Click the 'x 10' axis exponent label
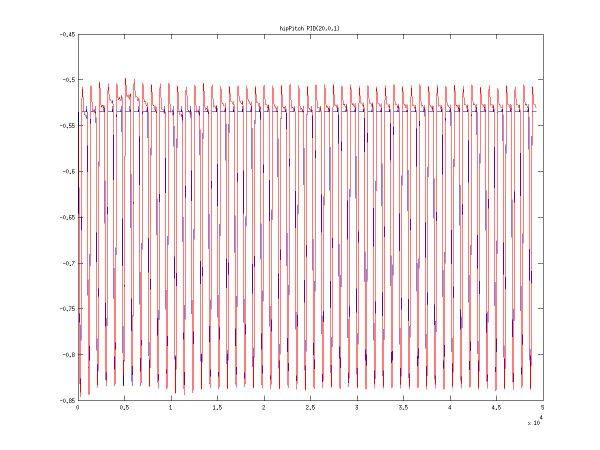The image size is (600, 450). click(535, 421)
